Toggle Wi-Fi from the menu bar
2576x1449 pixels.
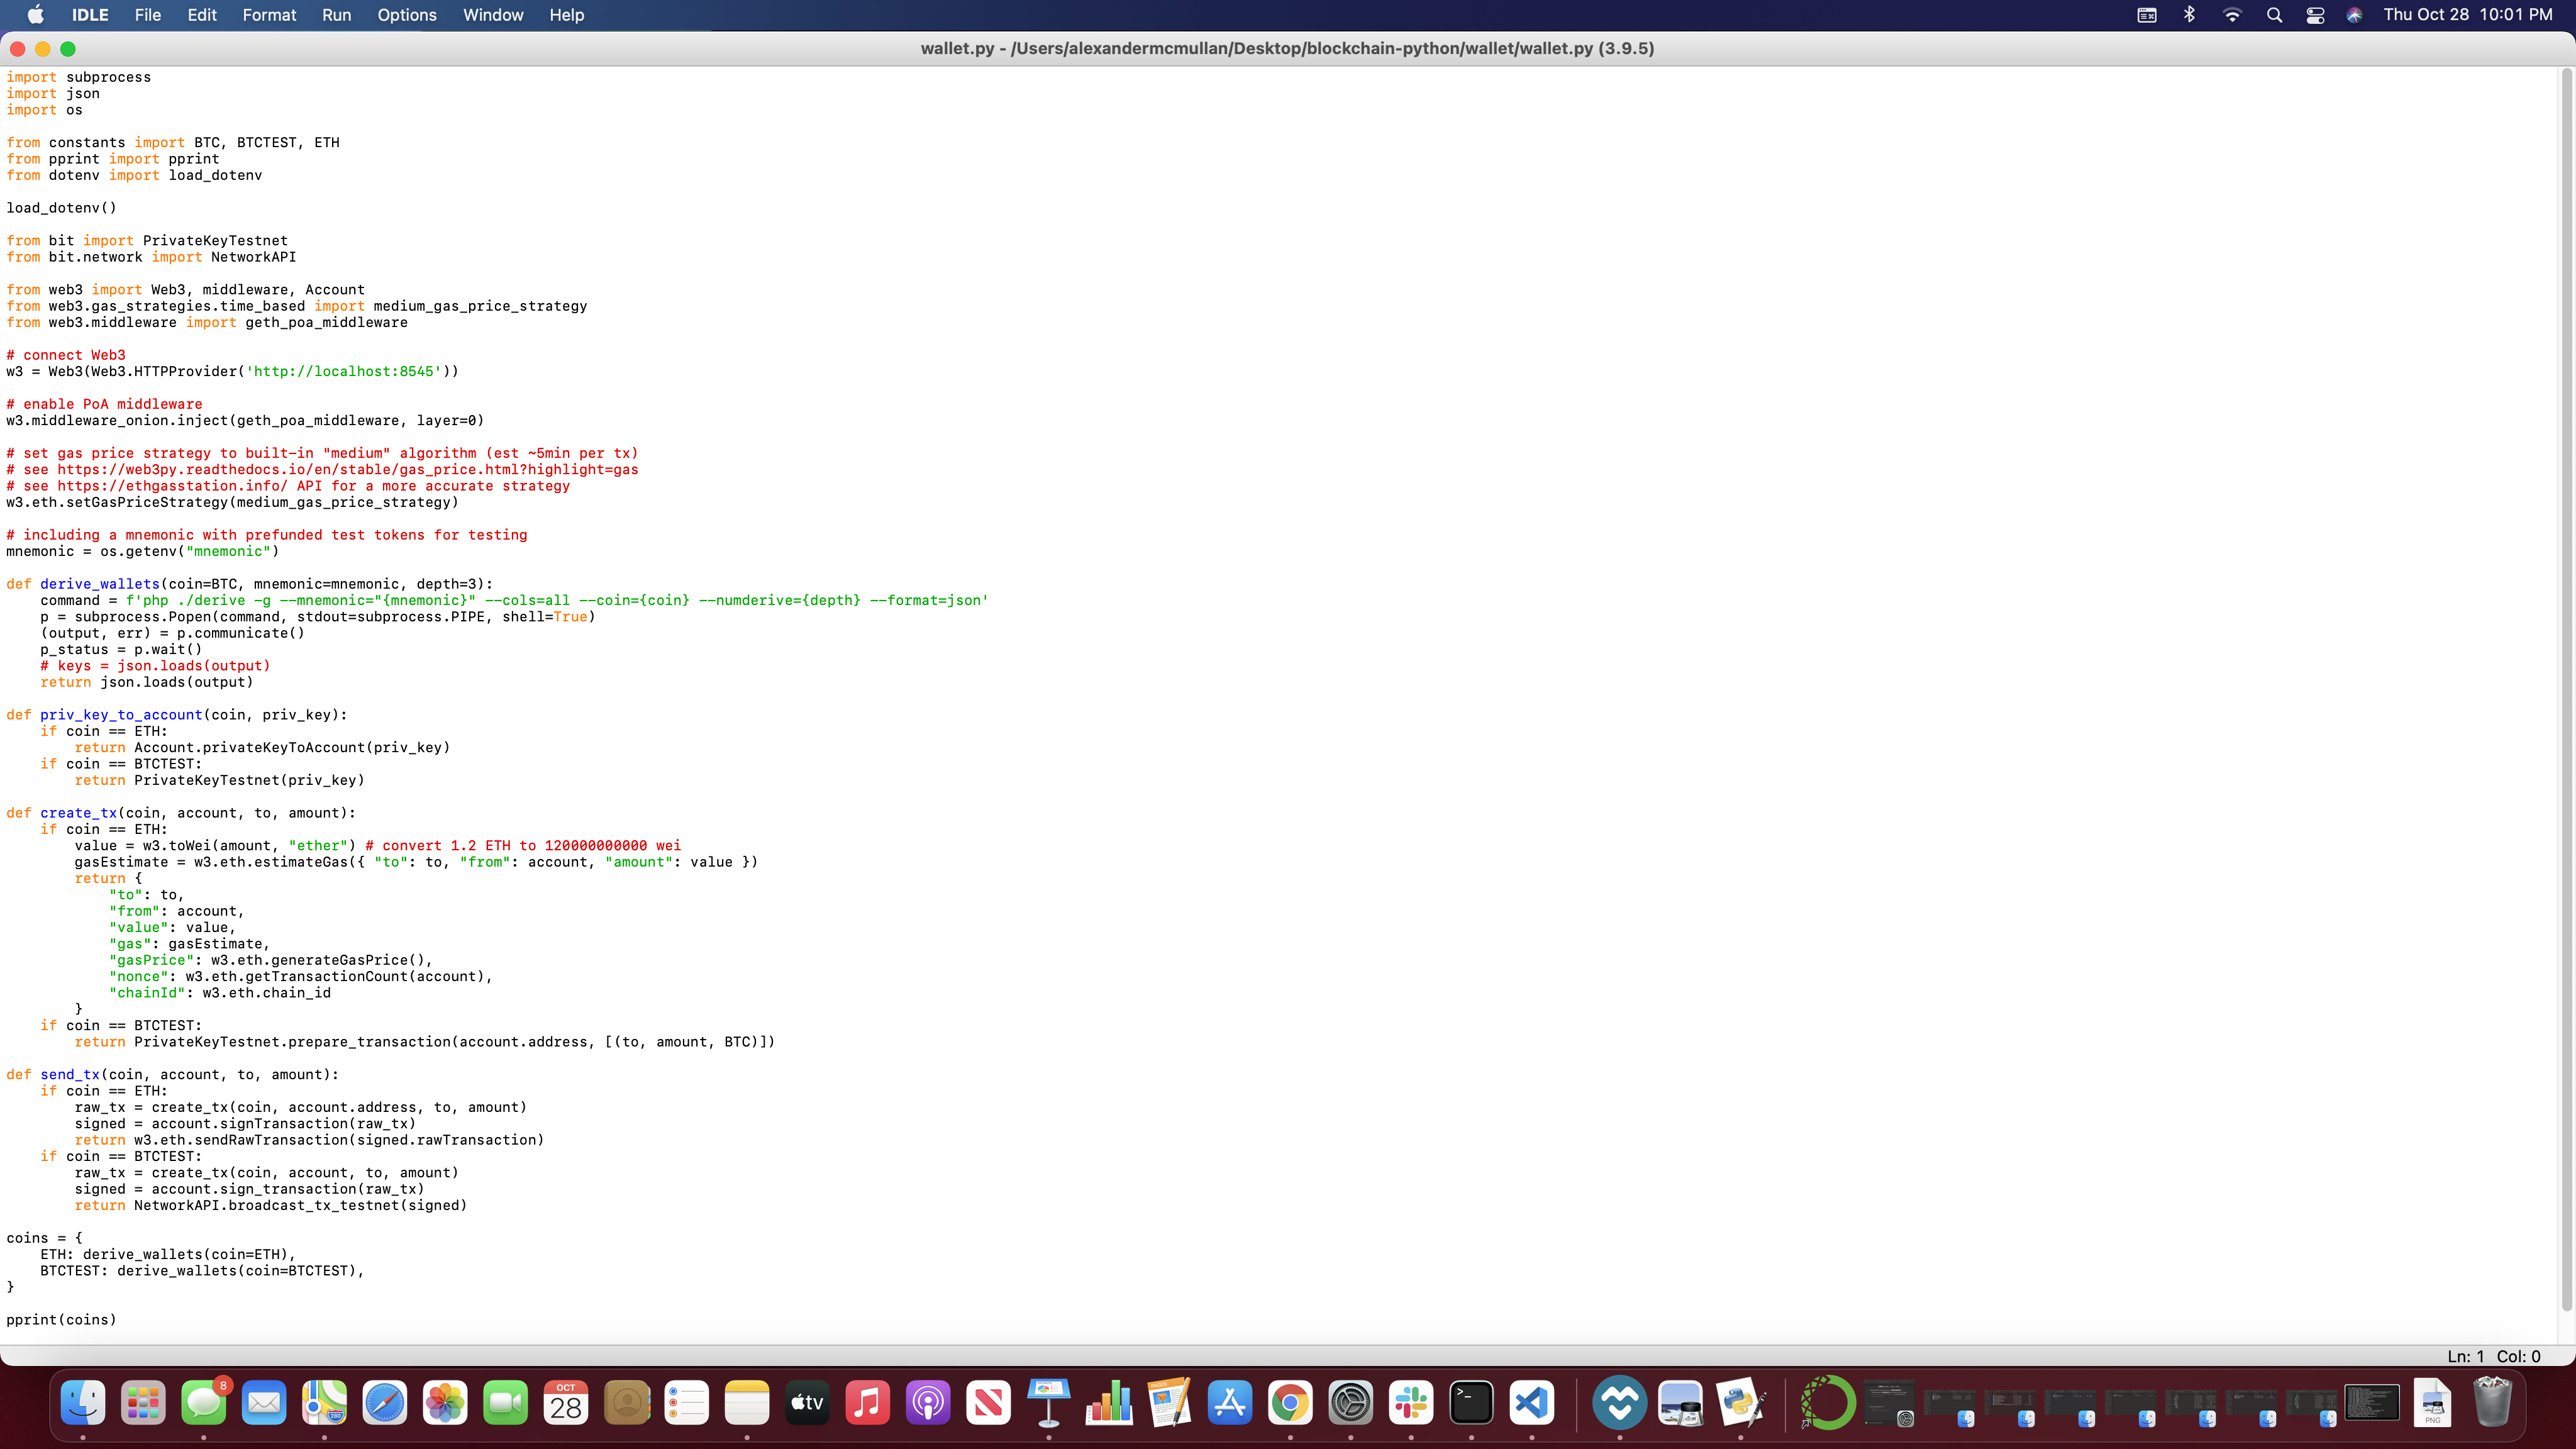(2232, 15)
